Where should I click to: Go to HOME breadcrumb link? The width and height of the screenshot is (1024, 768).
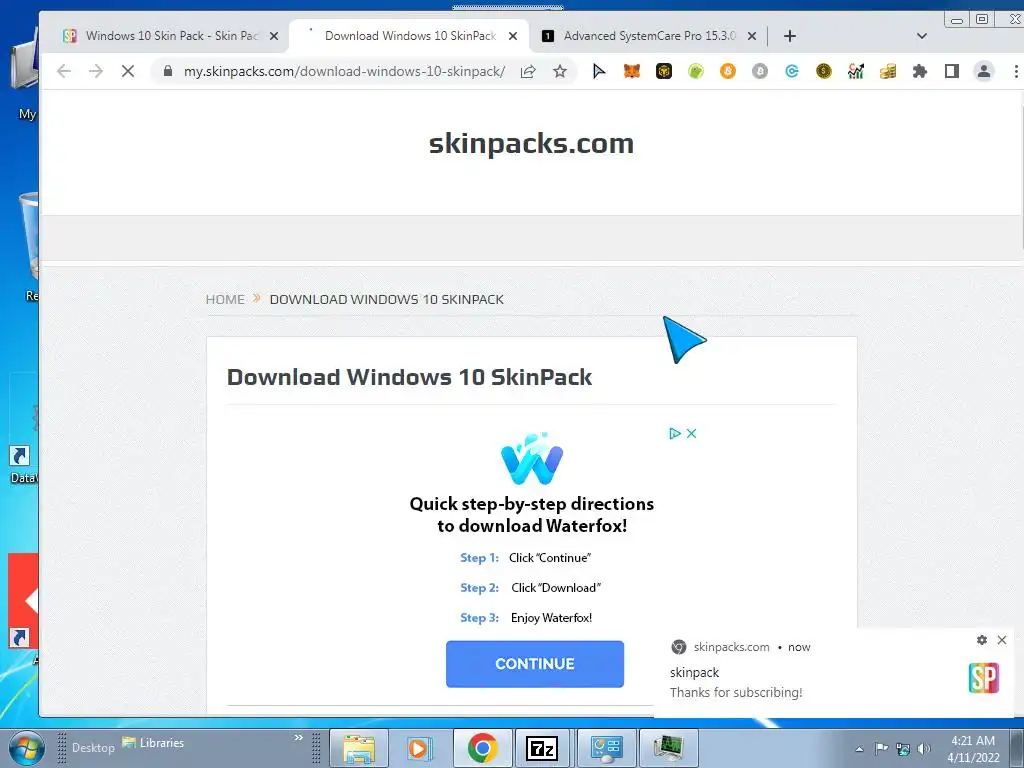pyautogui.click(x=225, y=299)
